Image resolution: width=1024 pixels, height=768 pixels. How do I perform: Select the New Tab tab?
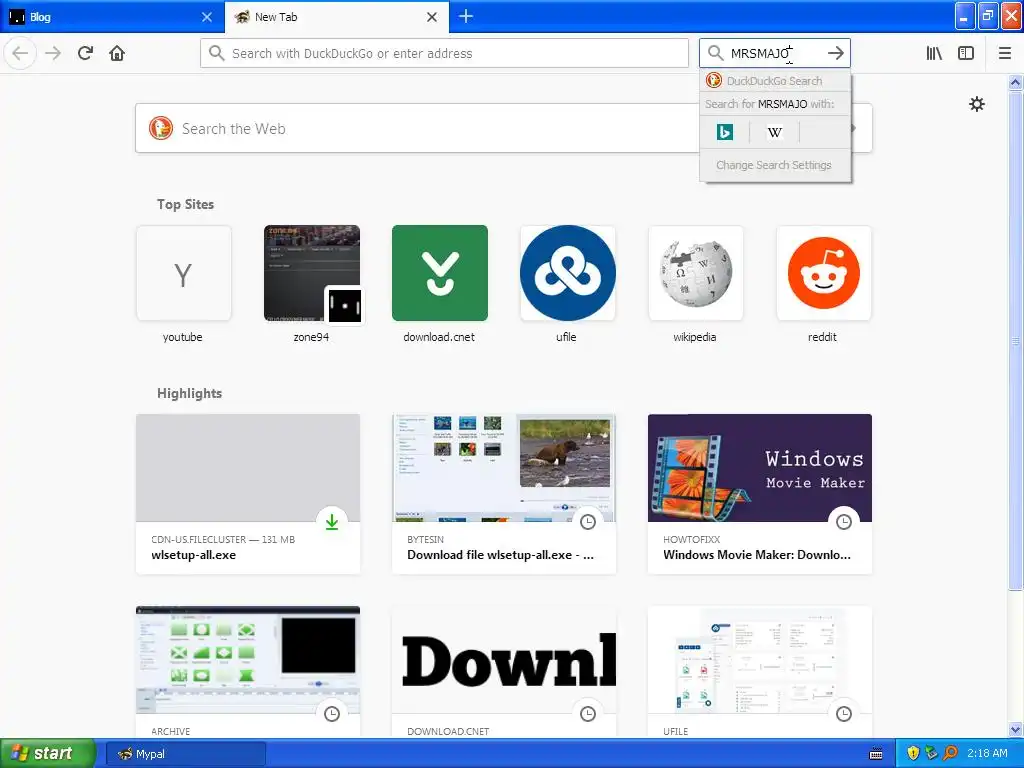click(x=336, y=17)
